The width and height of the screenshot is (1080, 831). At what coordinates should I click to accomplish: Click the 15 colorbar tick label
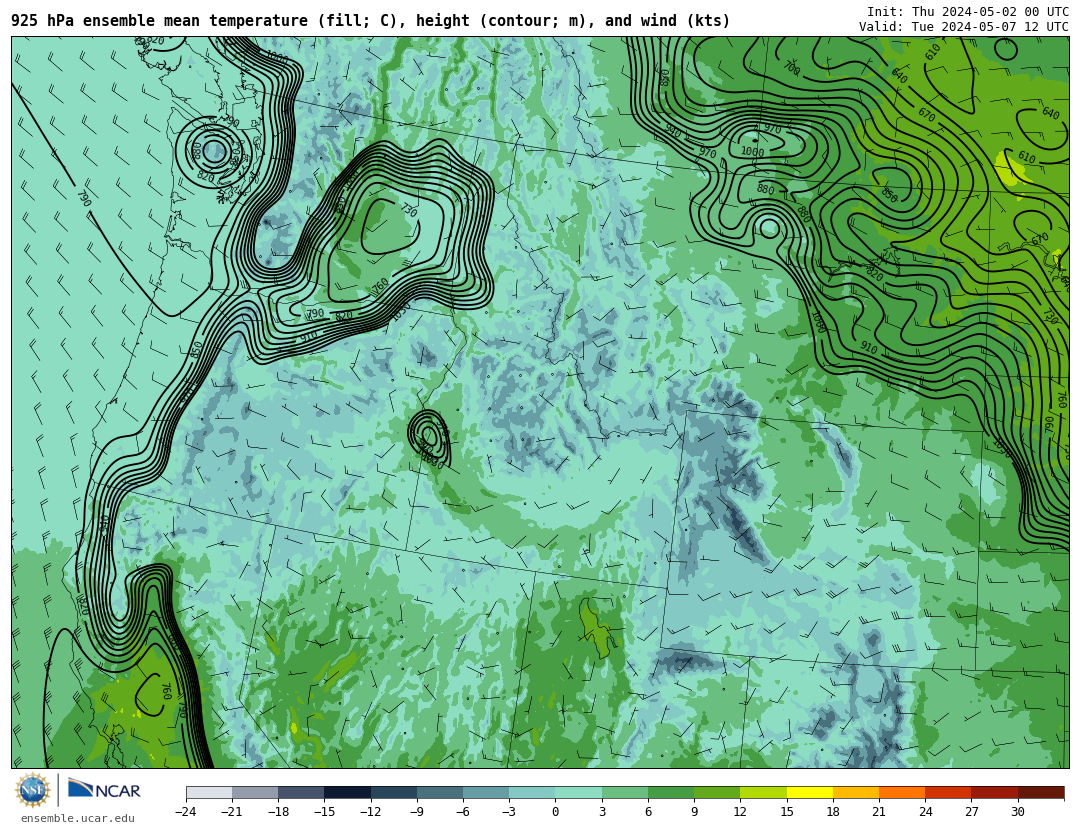coord(787,812)
